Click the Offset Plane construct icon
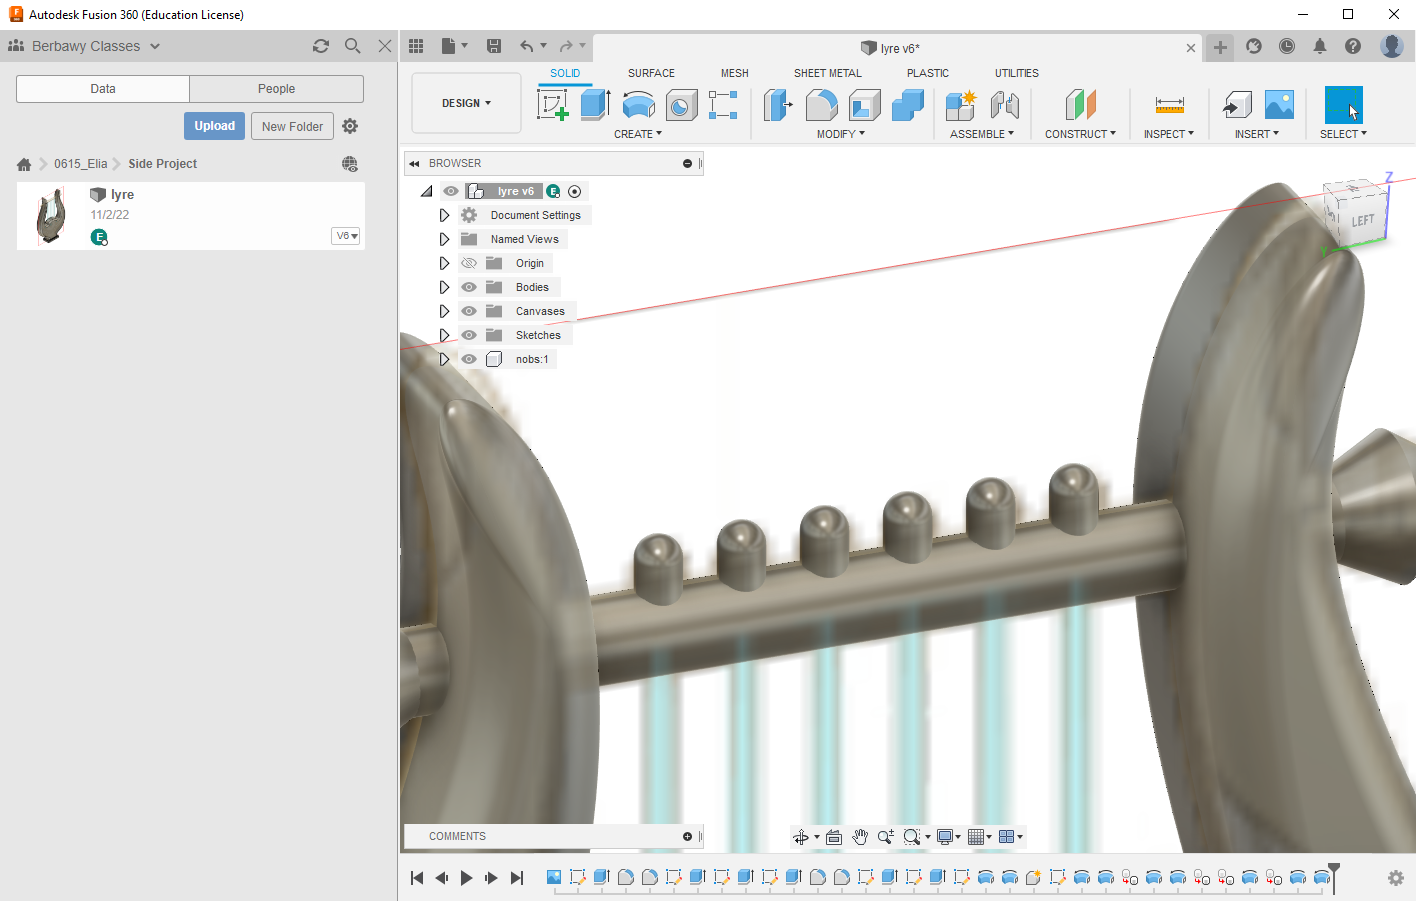Viewport: 1416px width, 901px height. [x=1081, y=105]
